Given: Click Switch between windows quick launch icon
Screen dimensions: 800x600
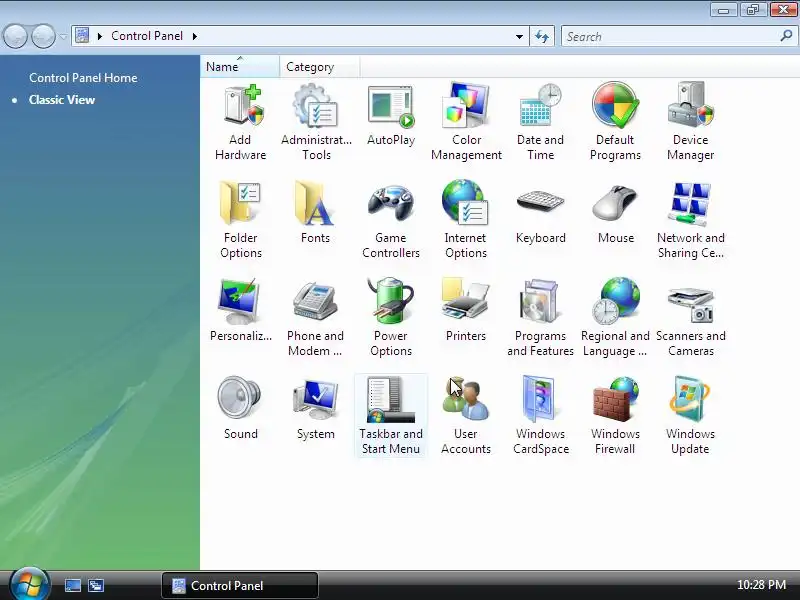Looking at the screenshot, I should [x=96, y=585].
